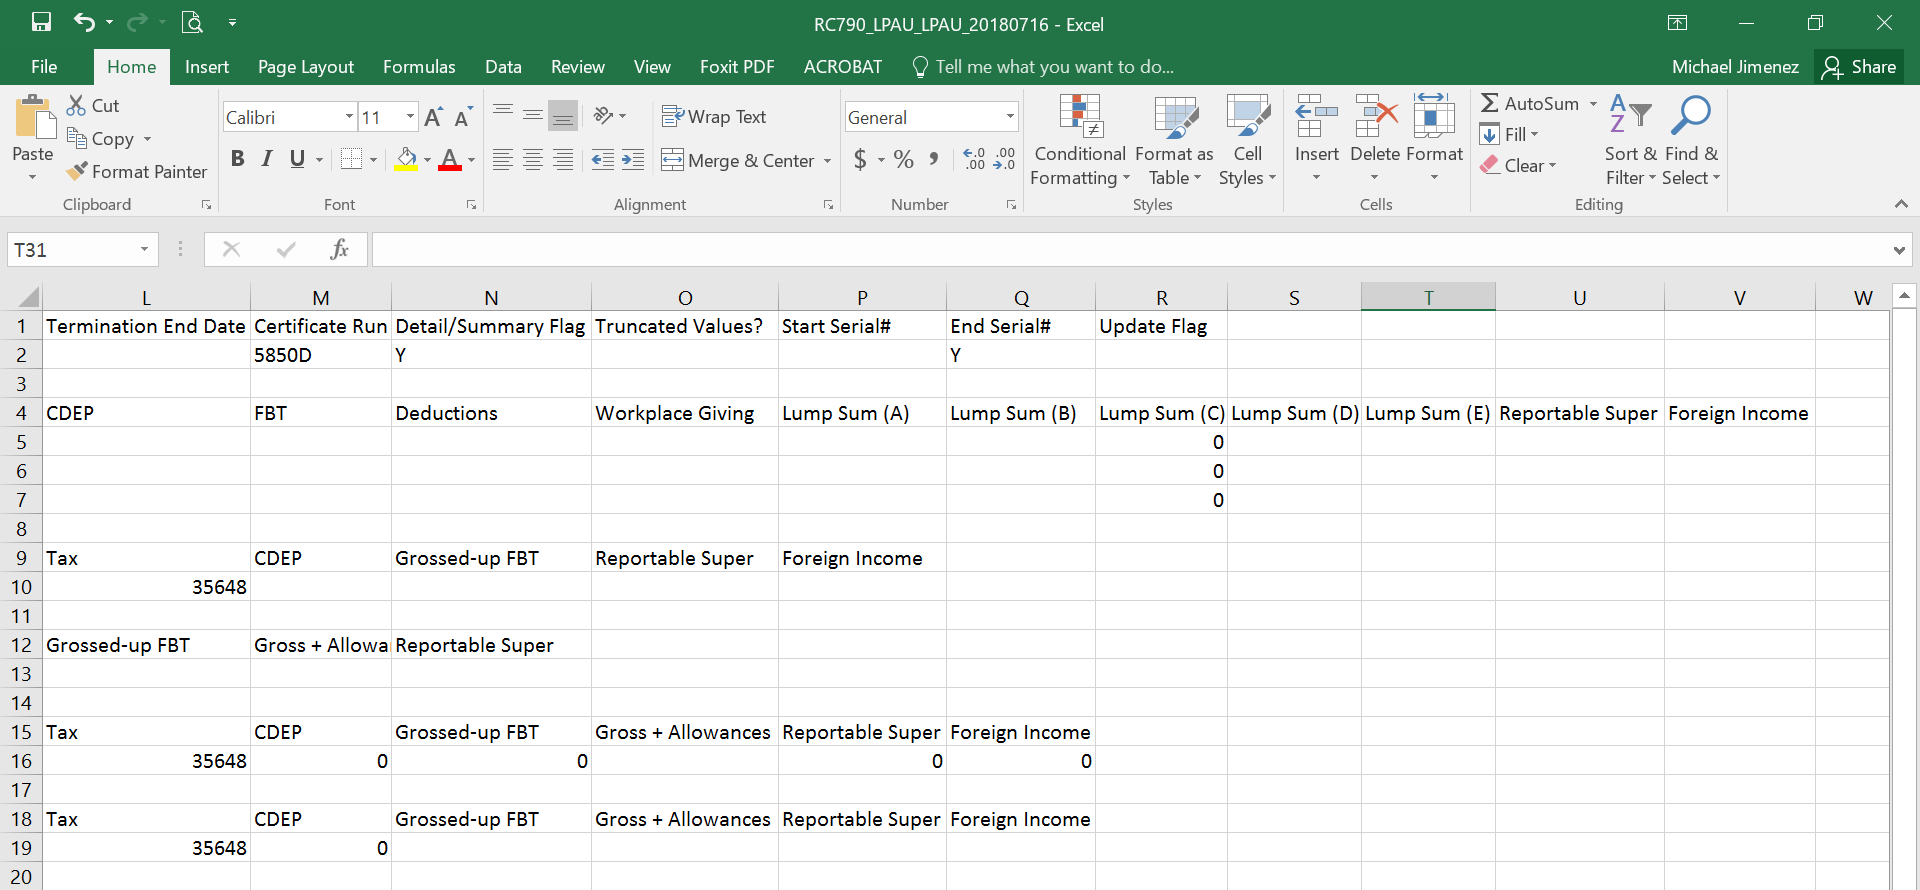The height and width of the screenshot is (890, 1920).
Task: Toggle Italic formatting
Action: pyautogui.click(x=267, y=159)
